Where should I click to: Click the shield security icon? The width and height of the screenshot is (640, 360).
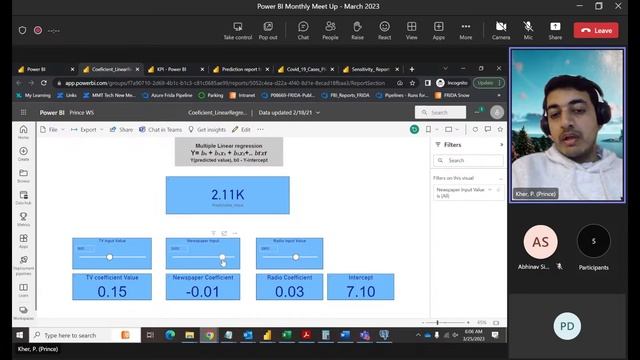coord(22,30)
